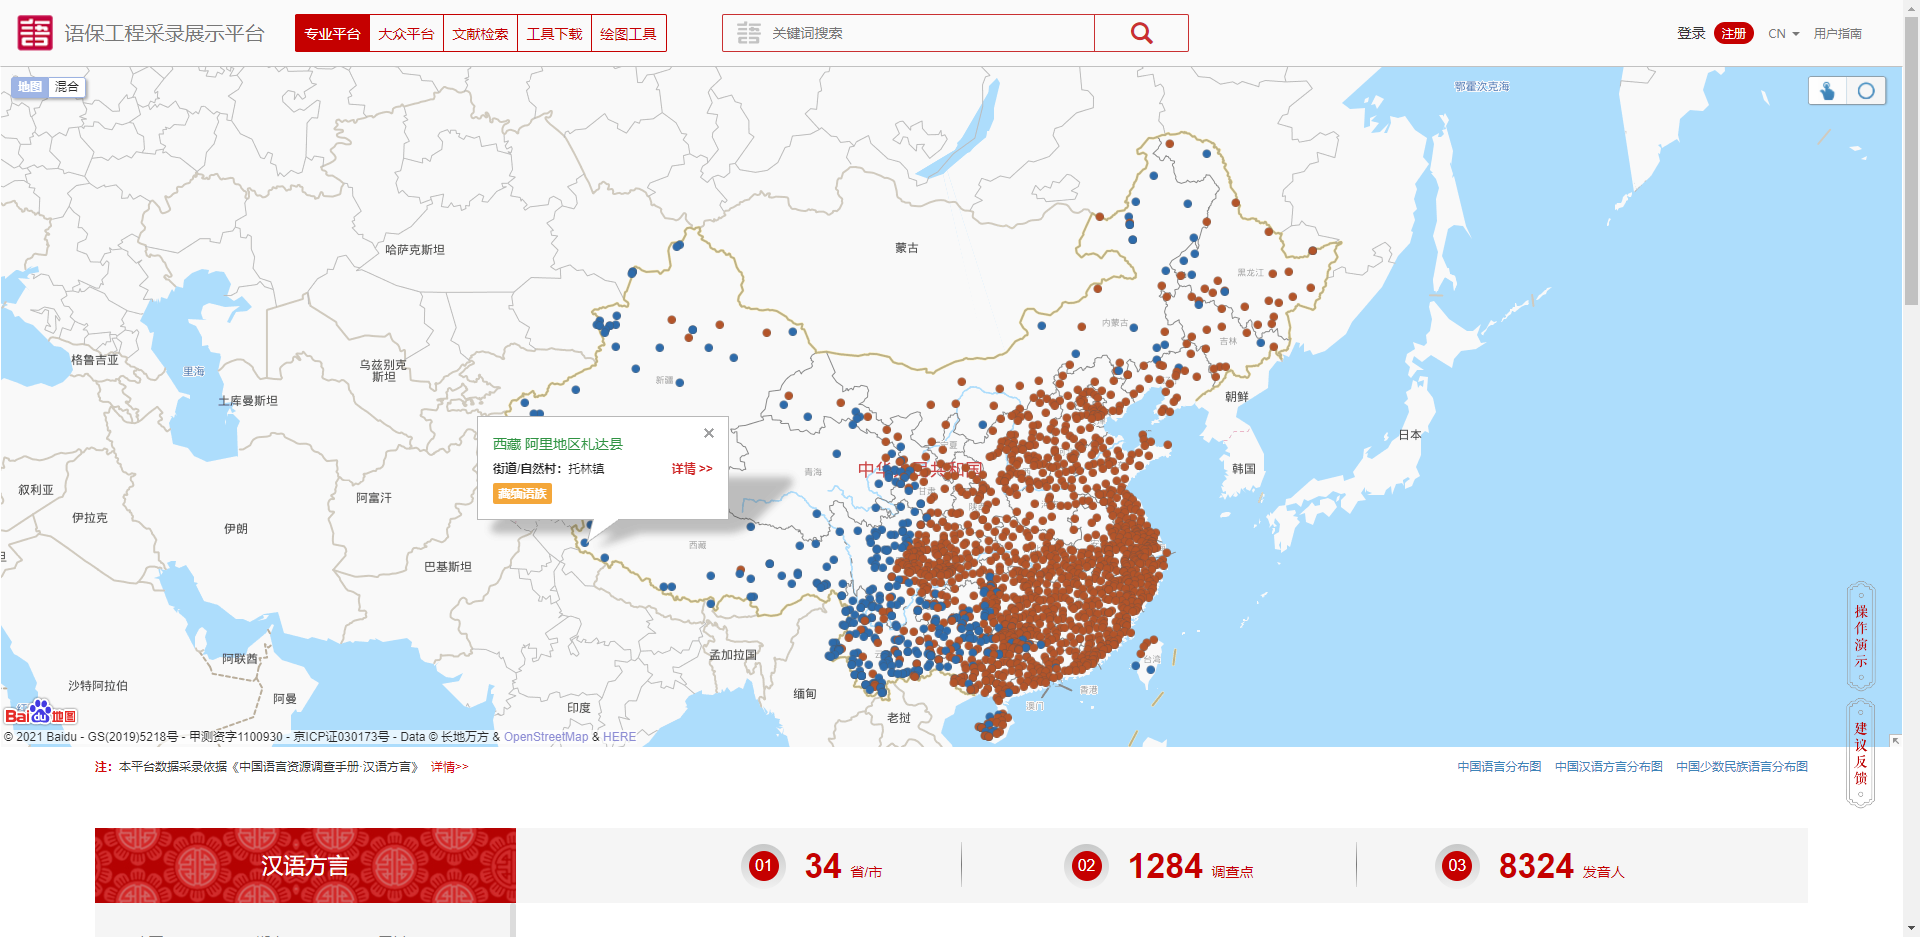This screenshot has width=1920, height=937.
Task: Click the scrollbar down arrow
Action: coord(1911,928)
